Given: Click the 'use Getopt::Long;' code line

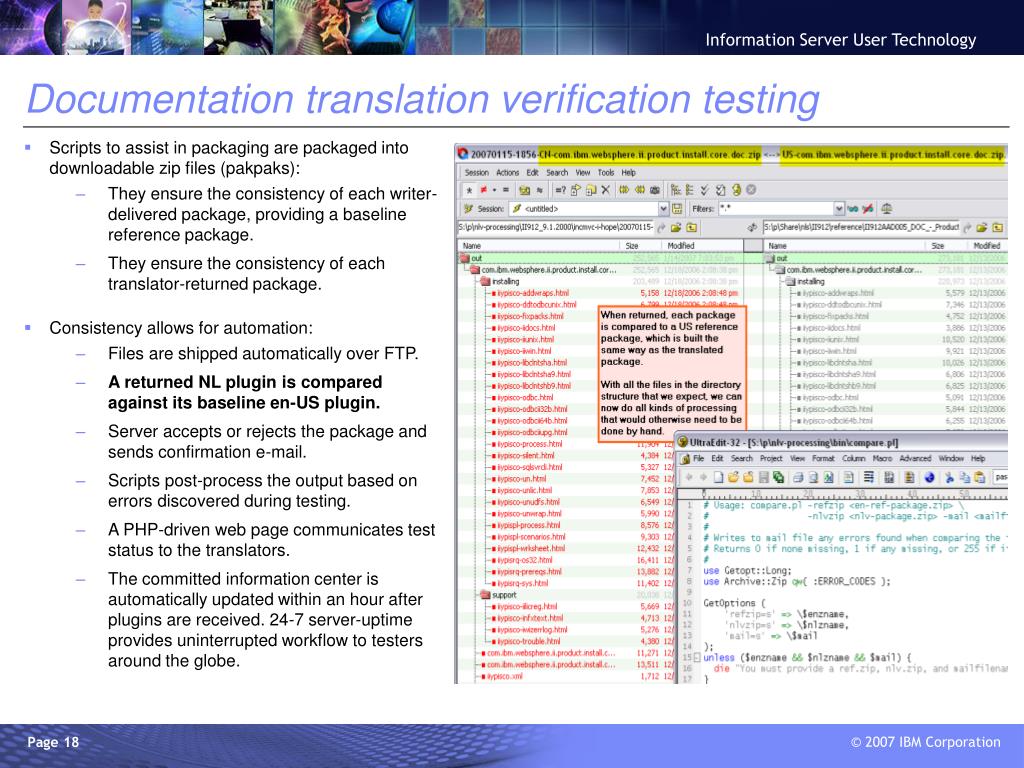Looking at the screenshot, I should (x=747, y=570).
